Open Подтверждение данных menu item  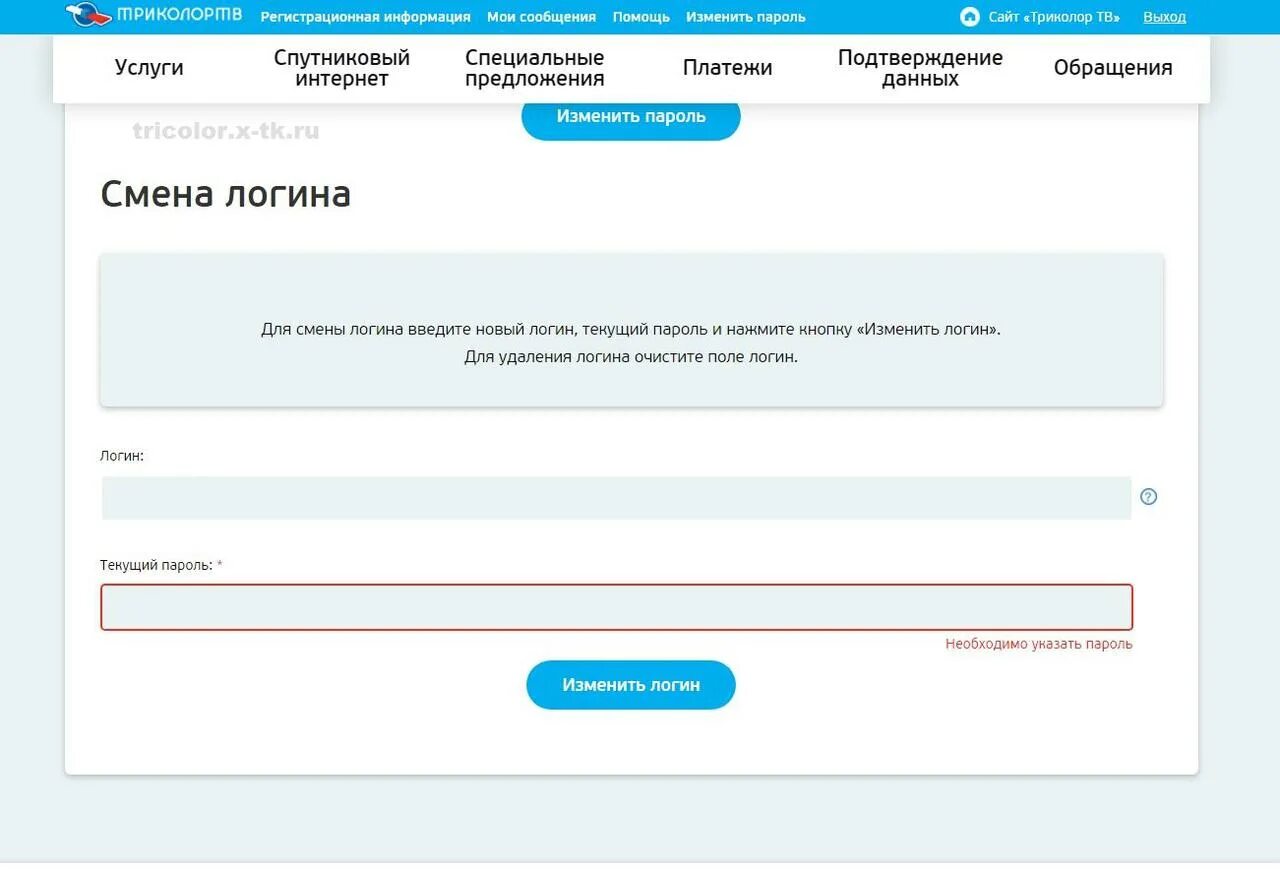pos(920,68)
